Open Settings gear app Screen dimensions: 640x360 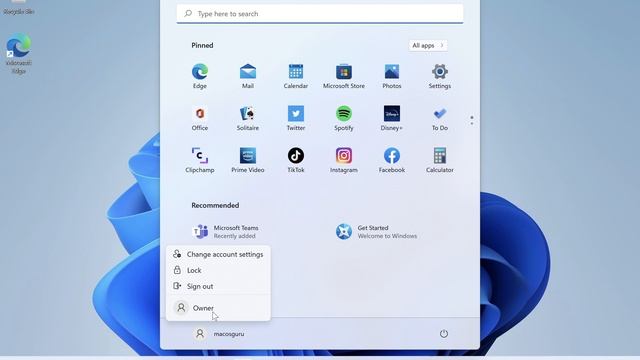[440, 76]
